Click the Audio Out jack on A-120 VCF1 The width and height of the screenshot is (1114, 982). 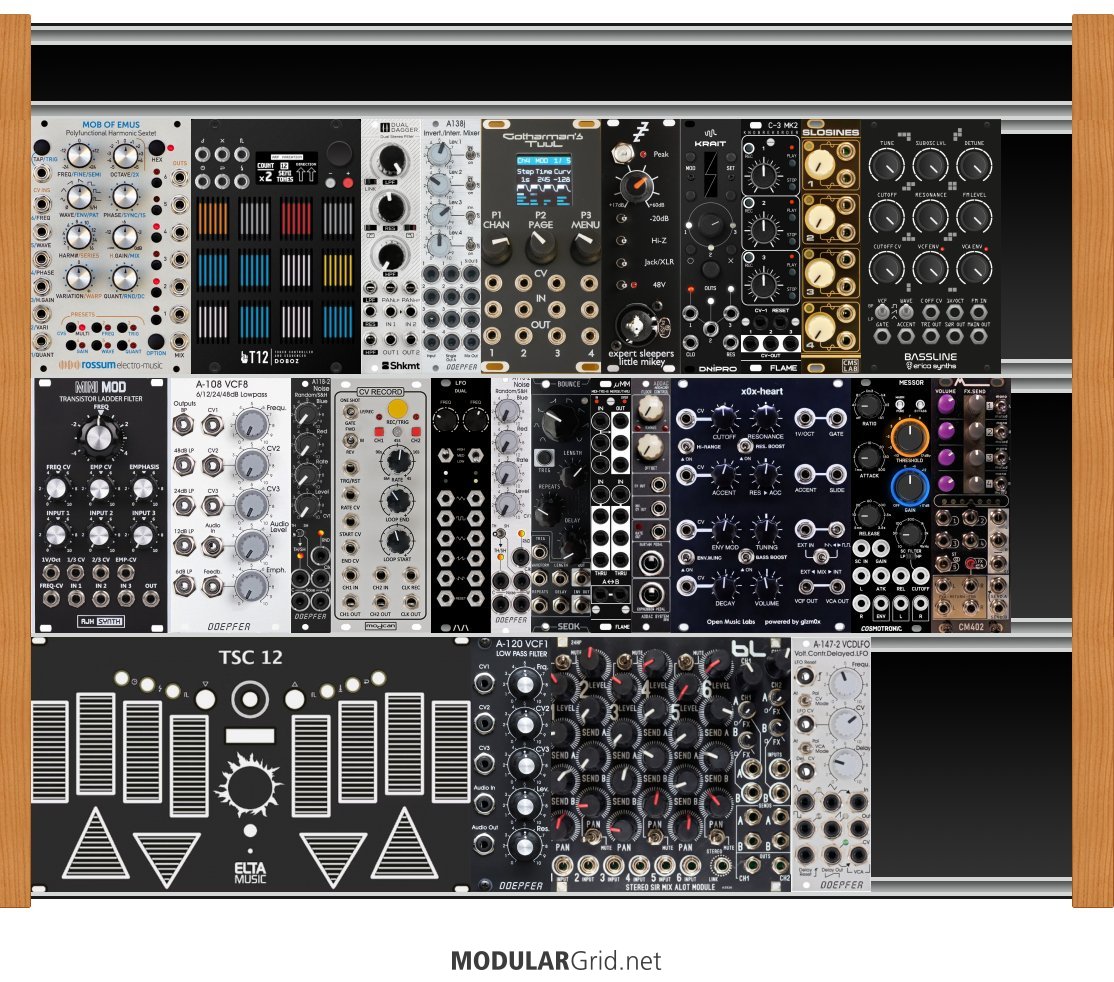pyautogui.click(x=485, y=844)
